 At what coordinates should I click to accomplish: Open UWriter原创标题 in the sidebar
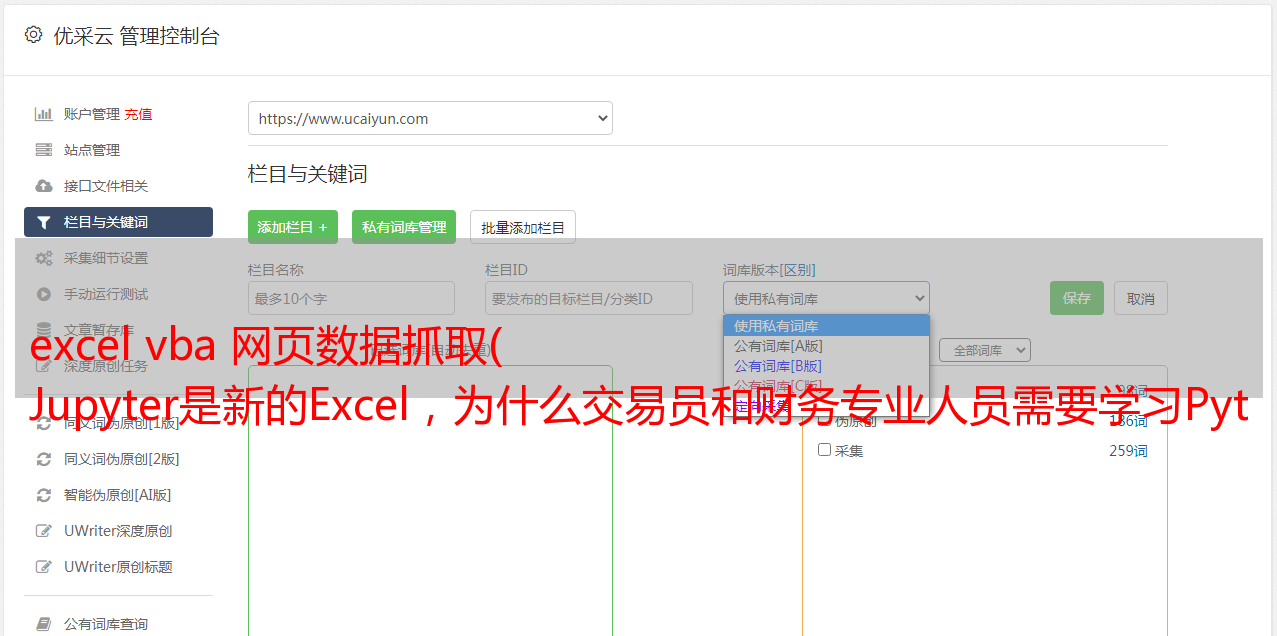point(118,567)
